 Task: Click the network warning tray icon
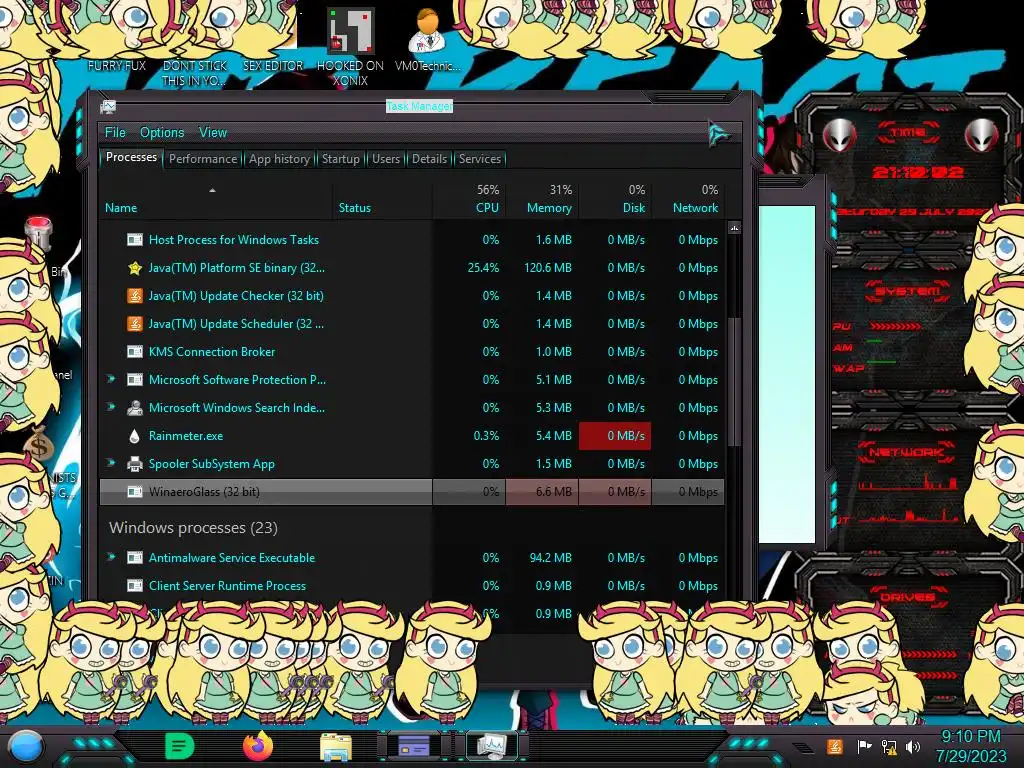coord(889,747)
